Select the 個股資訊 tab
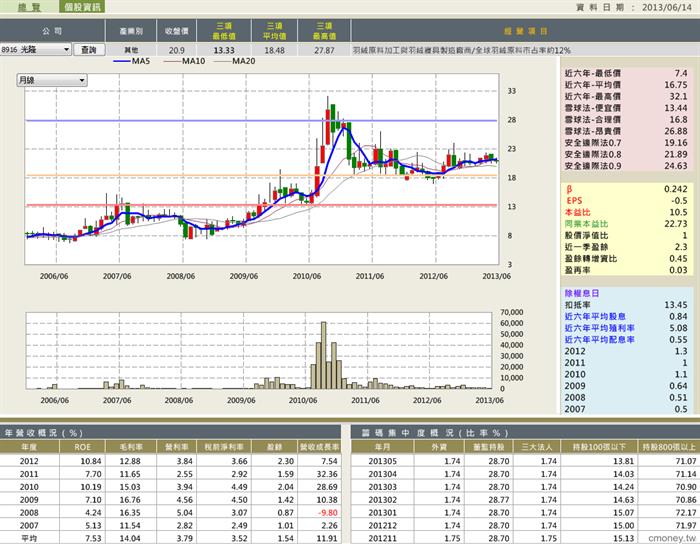Viewport: 700px width, 545px height. [x=82, y=7]
